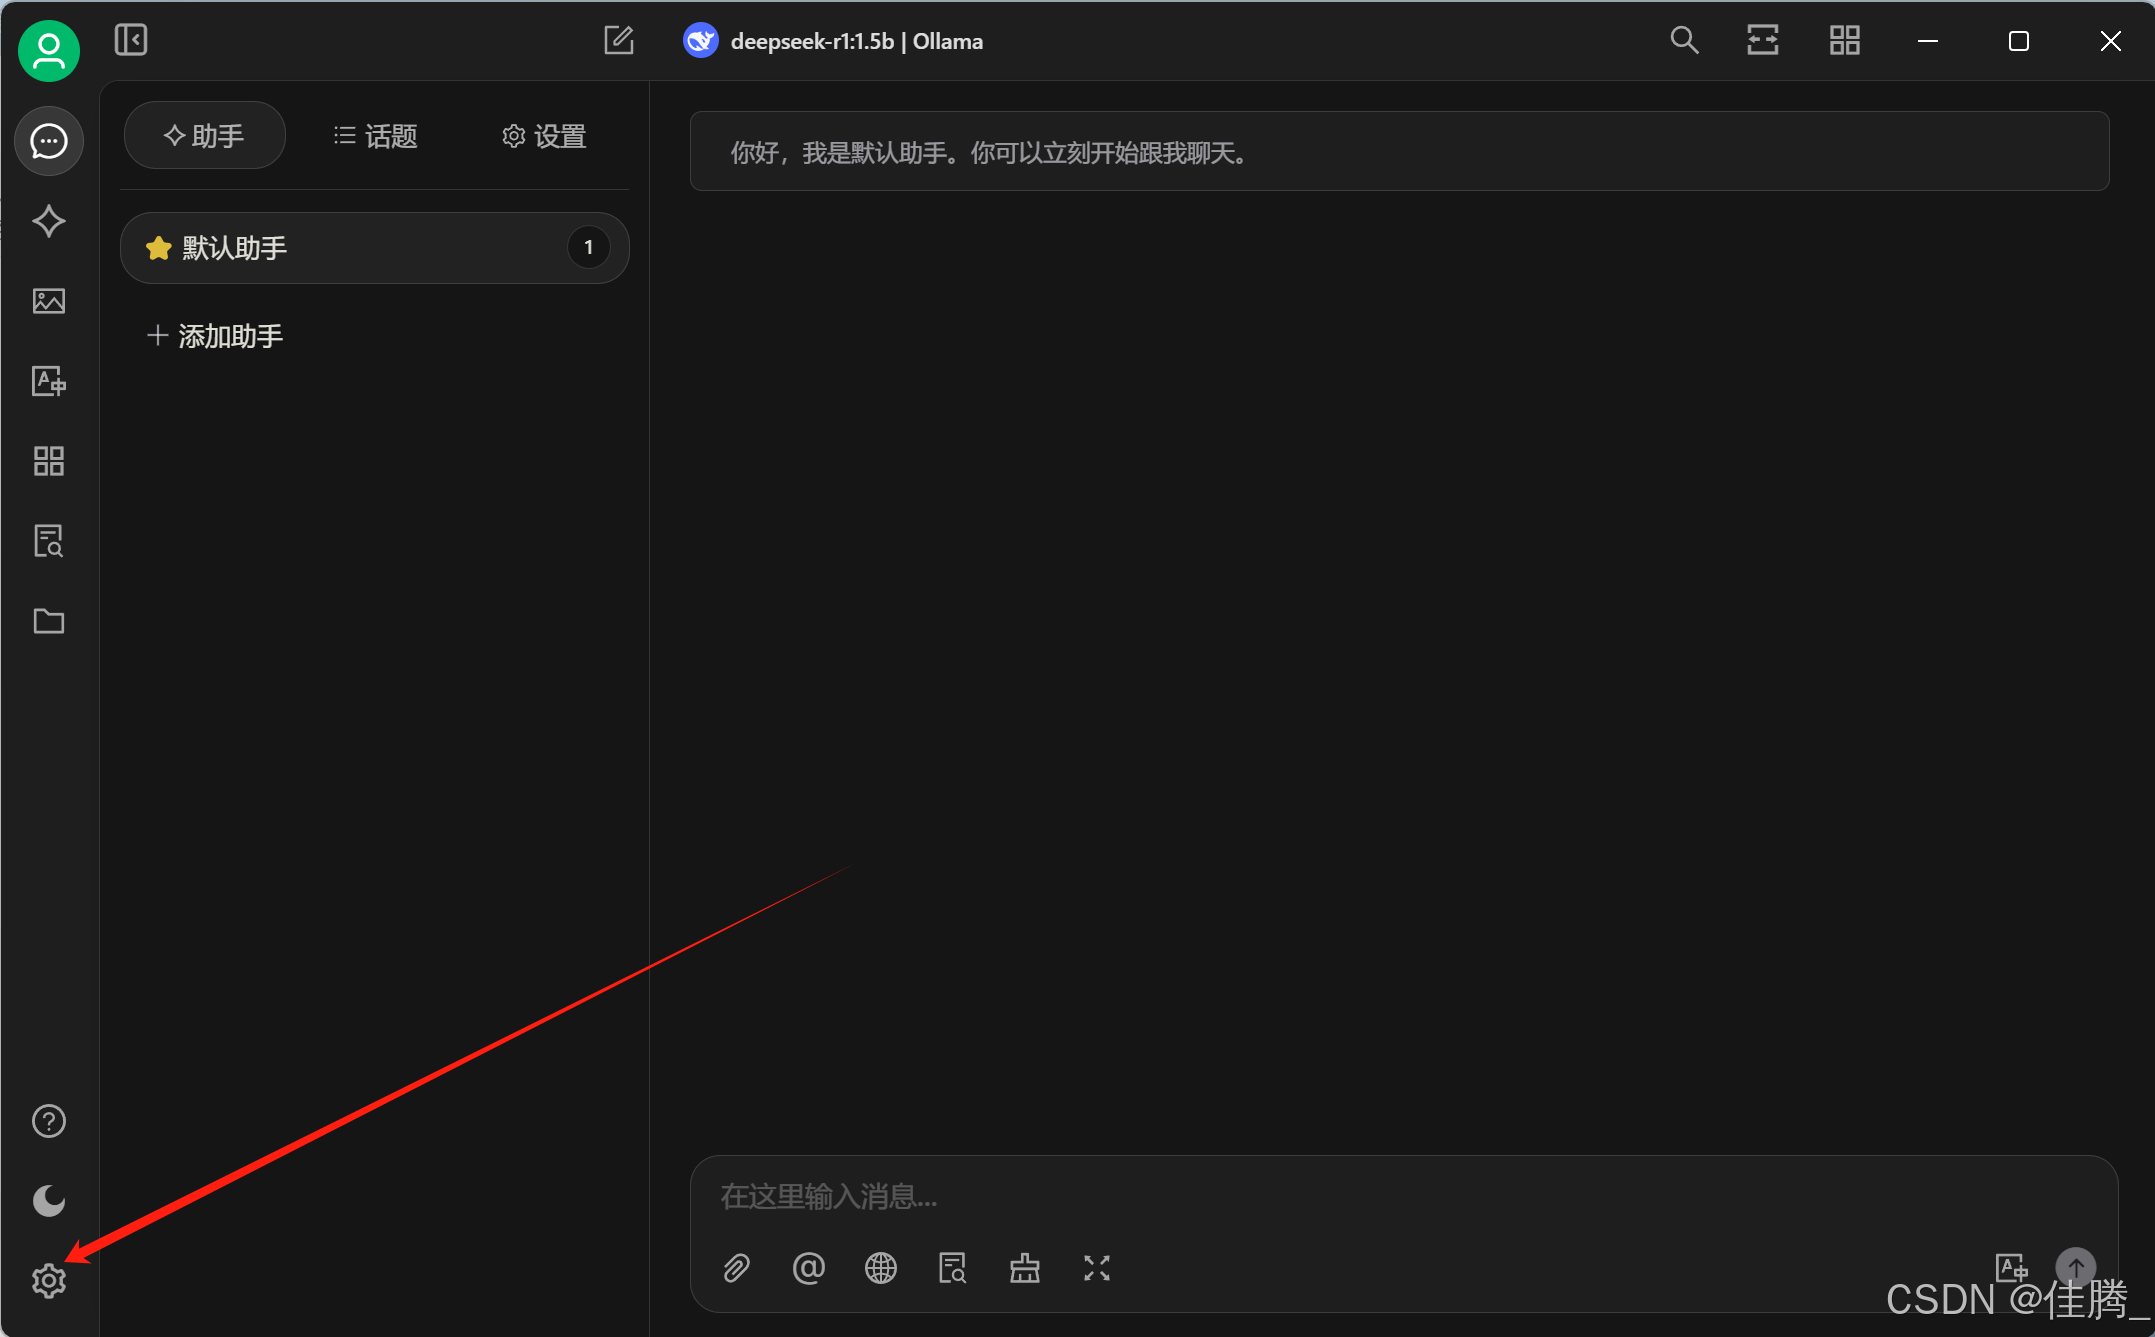Expand the input box with the fullscreen icon

click(x=1097, y=1268)
